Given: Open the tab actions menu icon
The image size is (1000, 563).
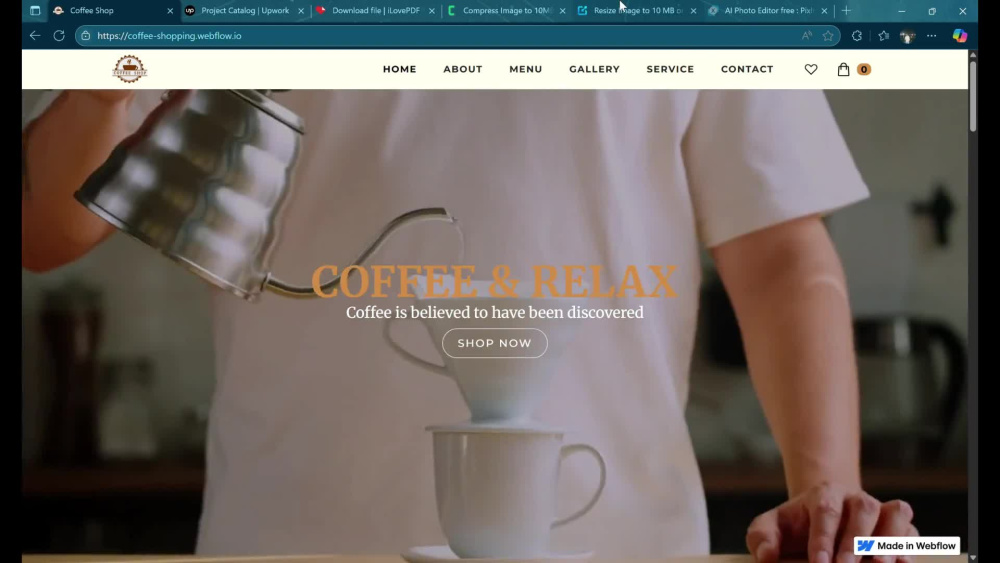Looking at the screenshot, I should click(35, 10).
